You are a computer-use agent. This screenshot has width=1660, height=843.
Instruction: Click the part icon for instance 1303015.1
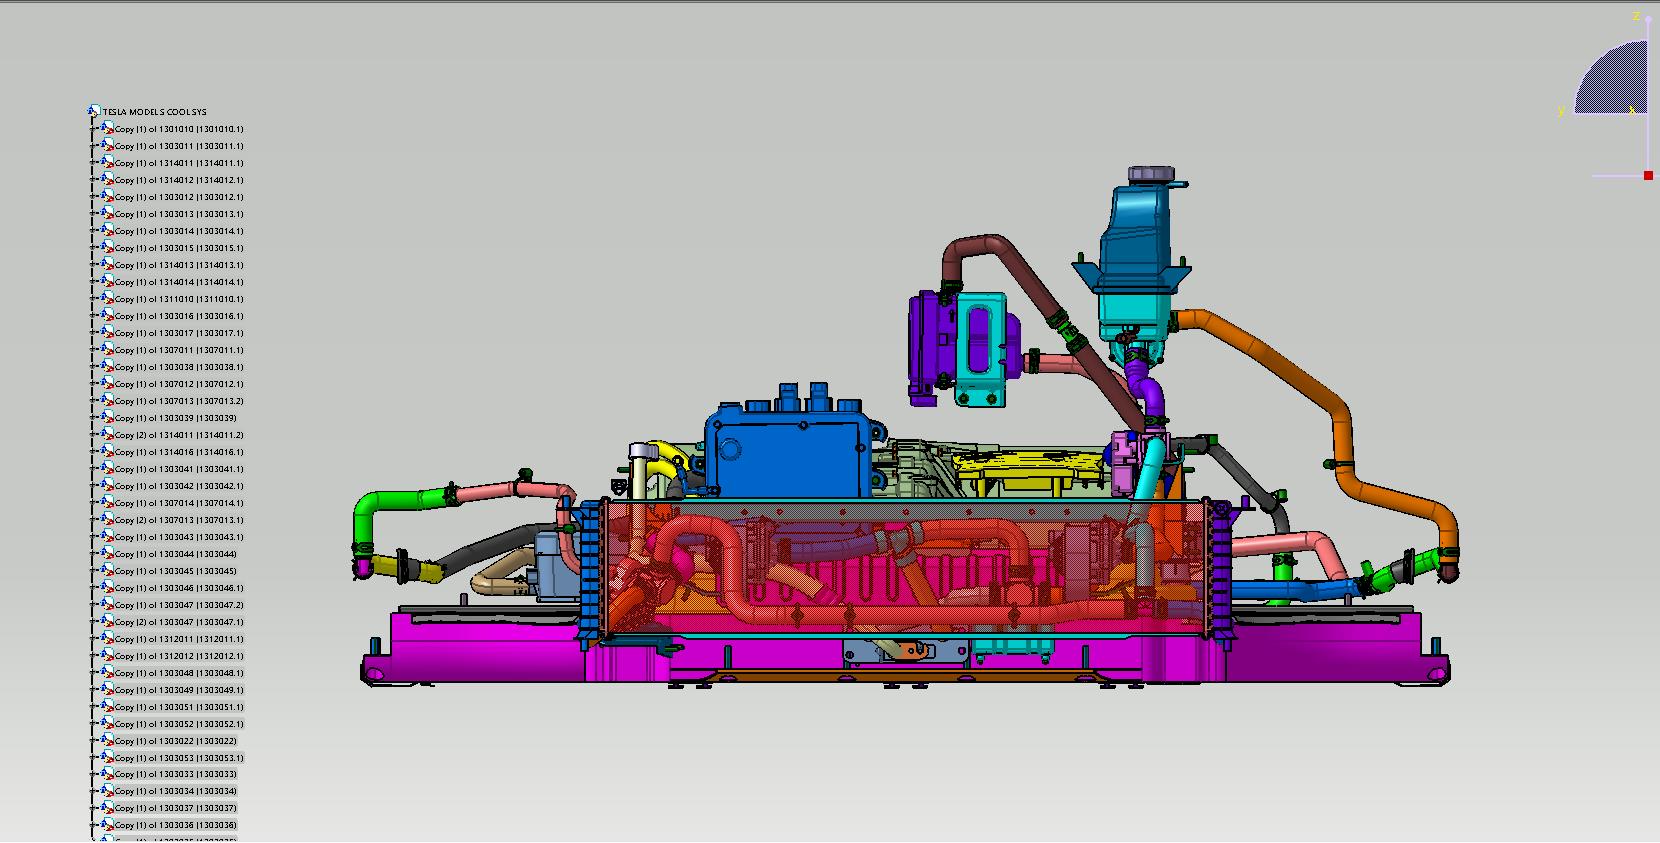coord(107,247)
